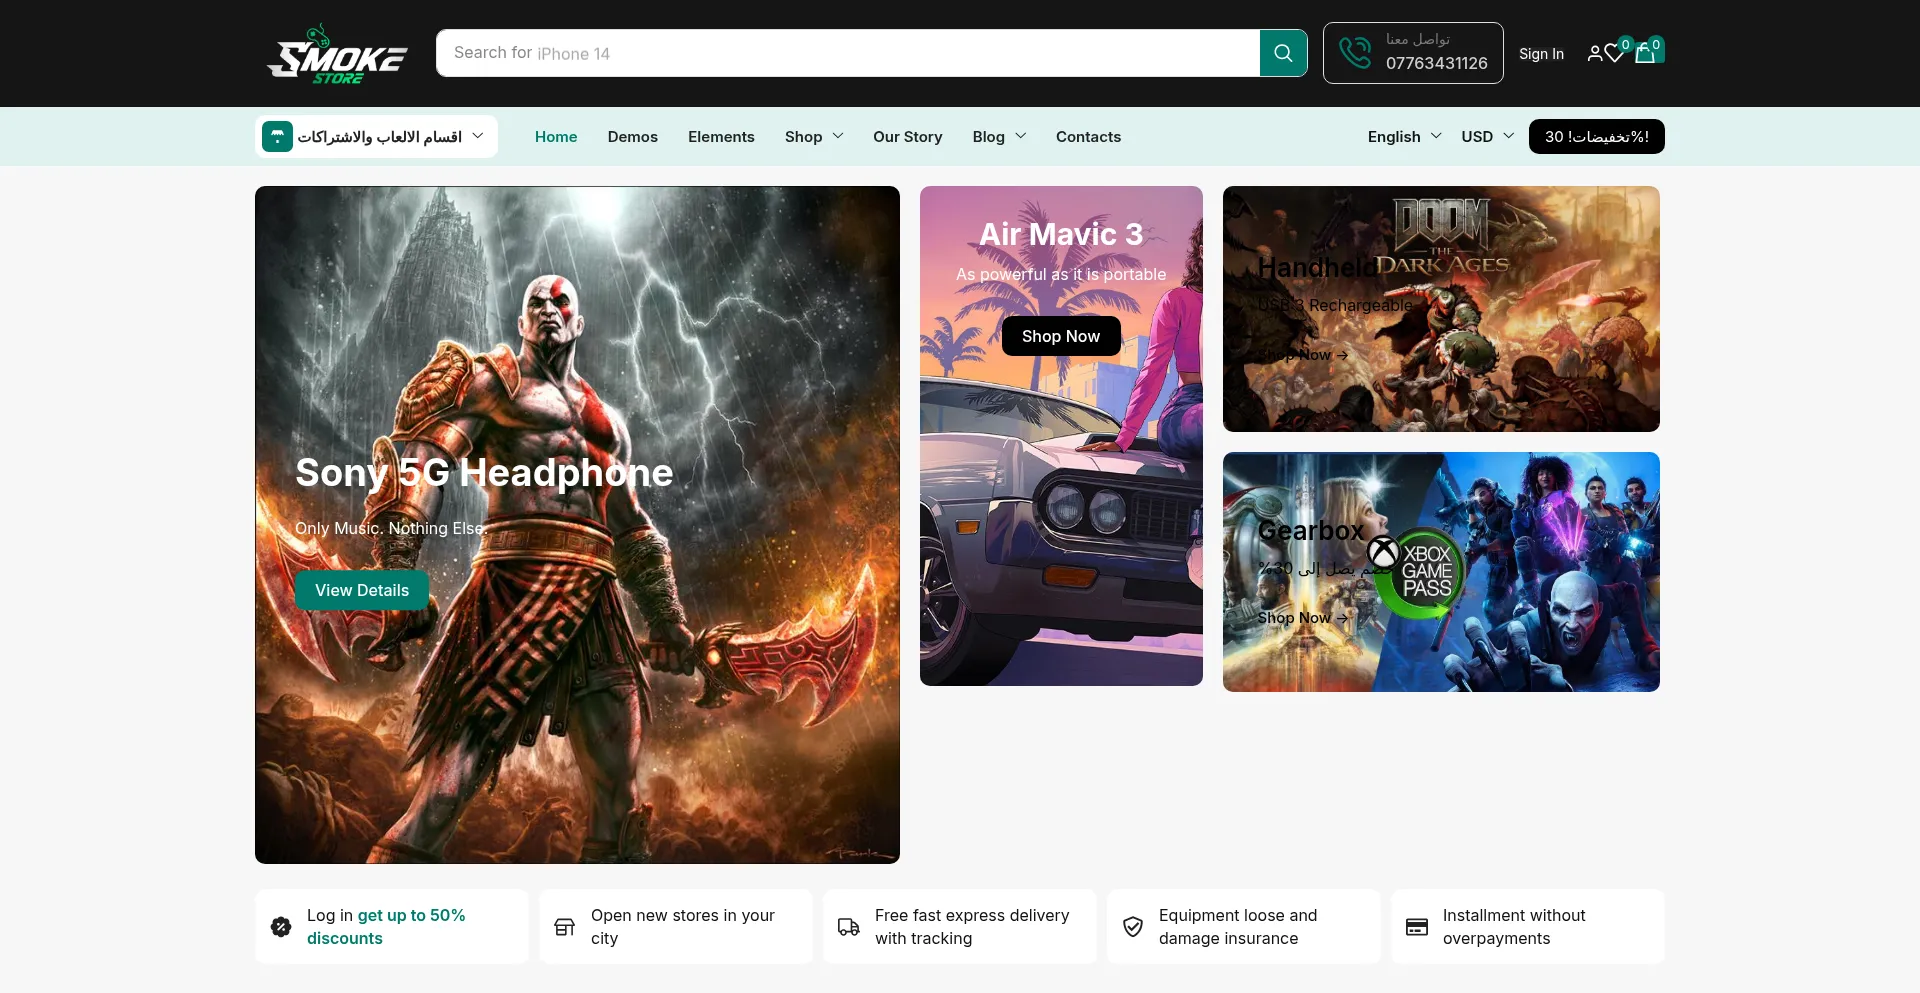Click the green categories store icon
Screen dimensions: 1920x993
click(277, 137)
